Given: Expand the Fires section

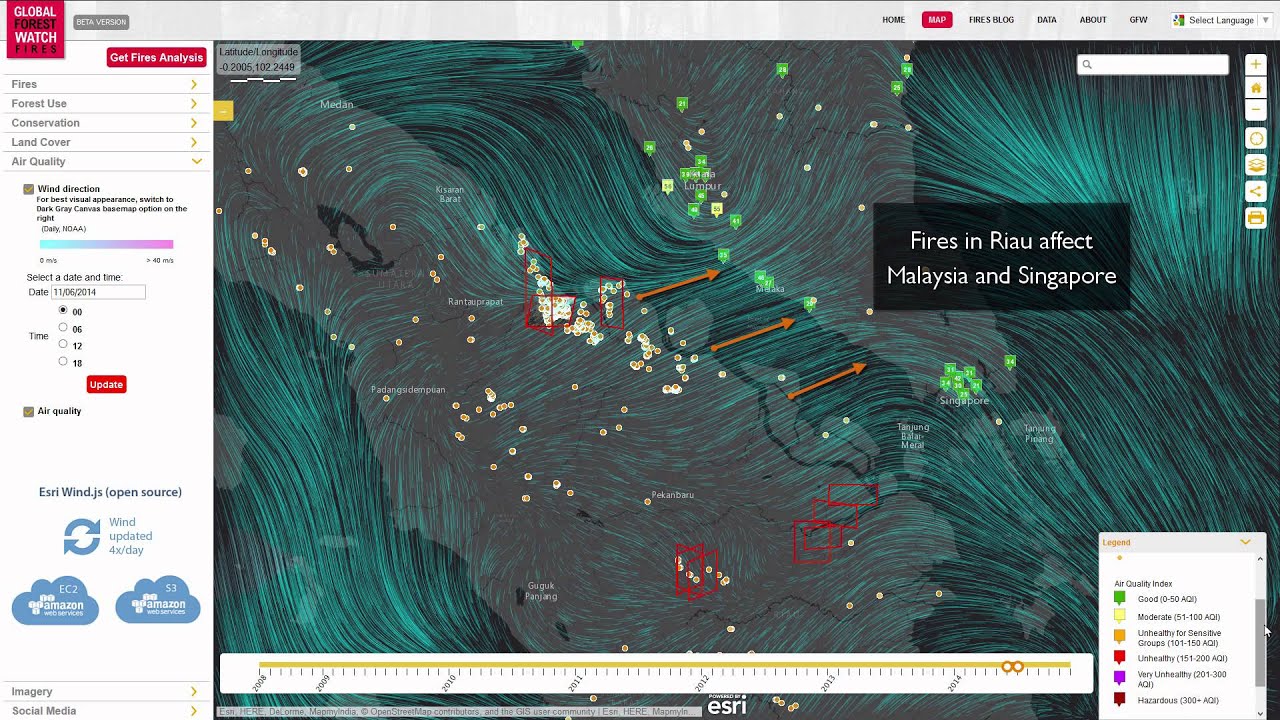Looking at the screenshot, I should click(106, 85).
